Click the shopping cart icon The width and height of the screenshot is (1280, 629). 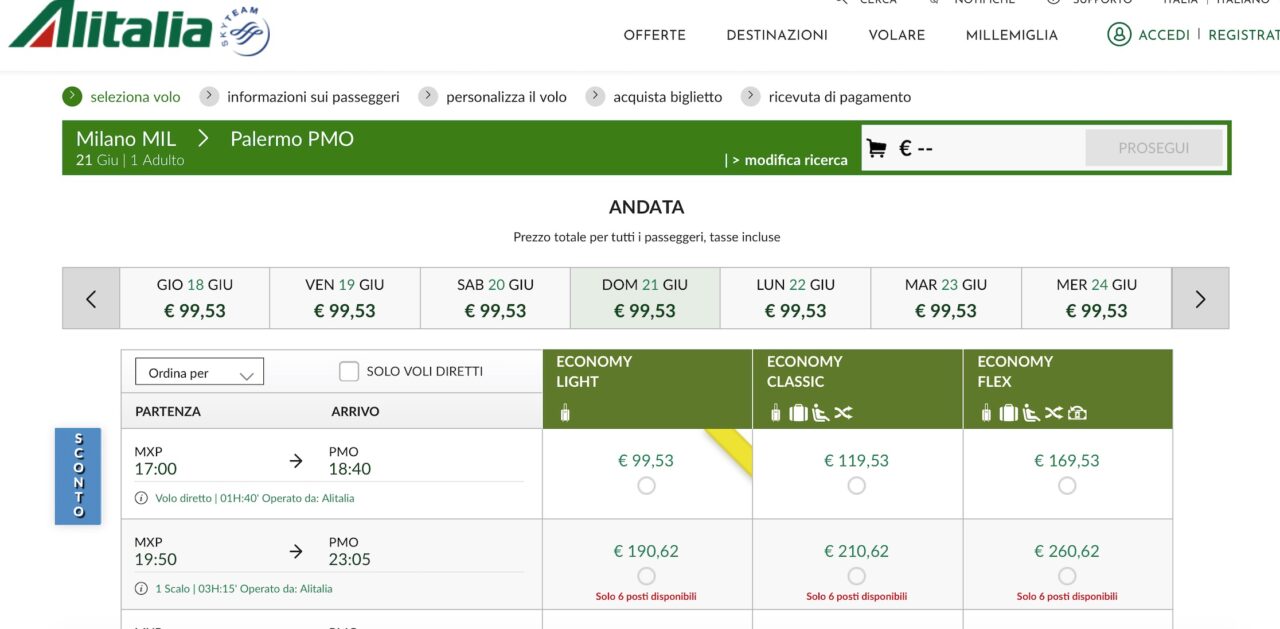coord(877,148)
